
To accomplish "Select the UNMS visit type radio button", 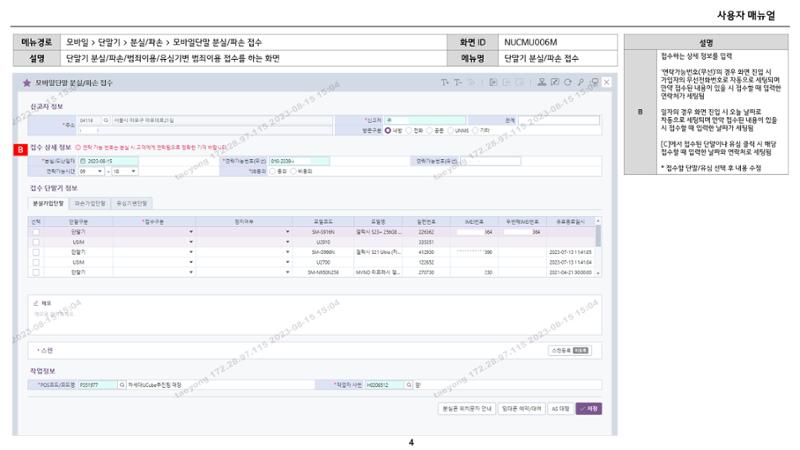I will click(x=451, y=131).
